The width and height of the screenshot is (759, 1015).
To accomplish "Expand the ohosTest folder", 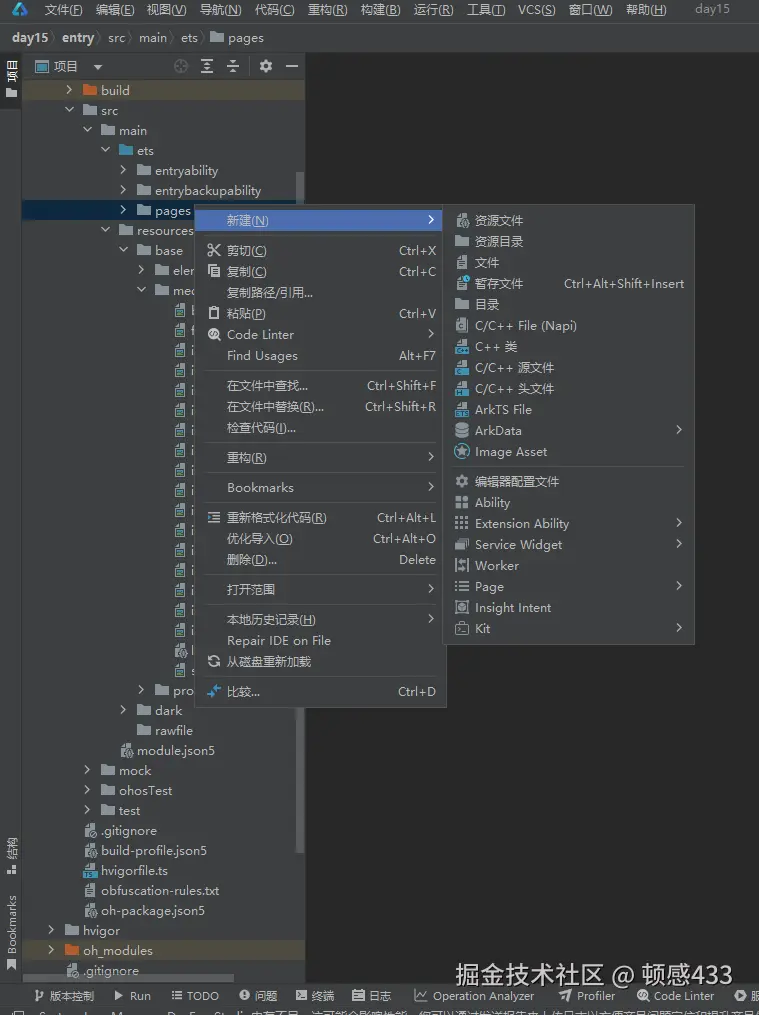I will pyautogui.click(x=87, y=790).
